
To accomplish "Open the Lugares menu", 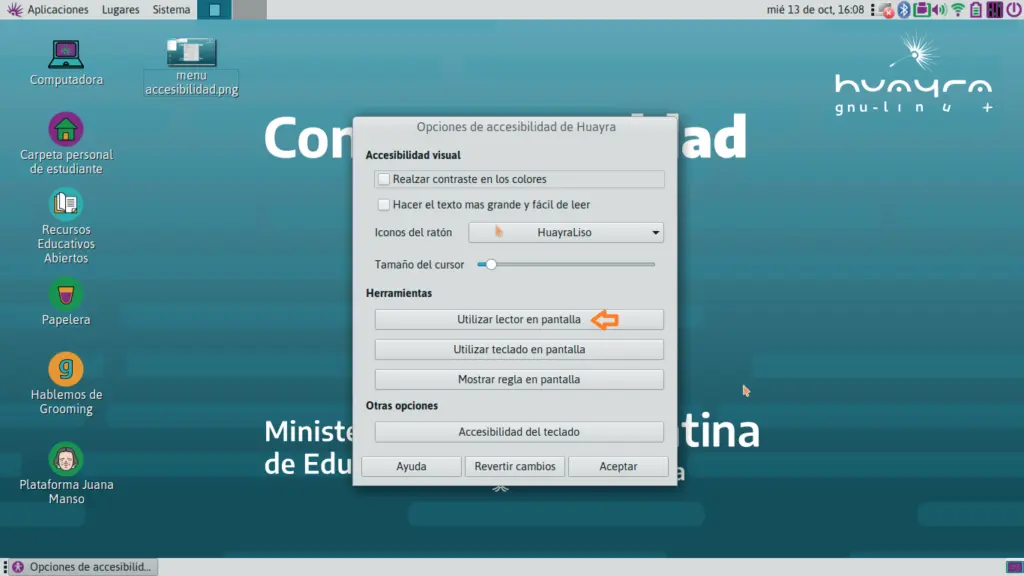I will (x=121, y=10).
